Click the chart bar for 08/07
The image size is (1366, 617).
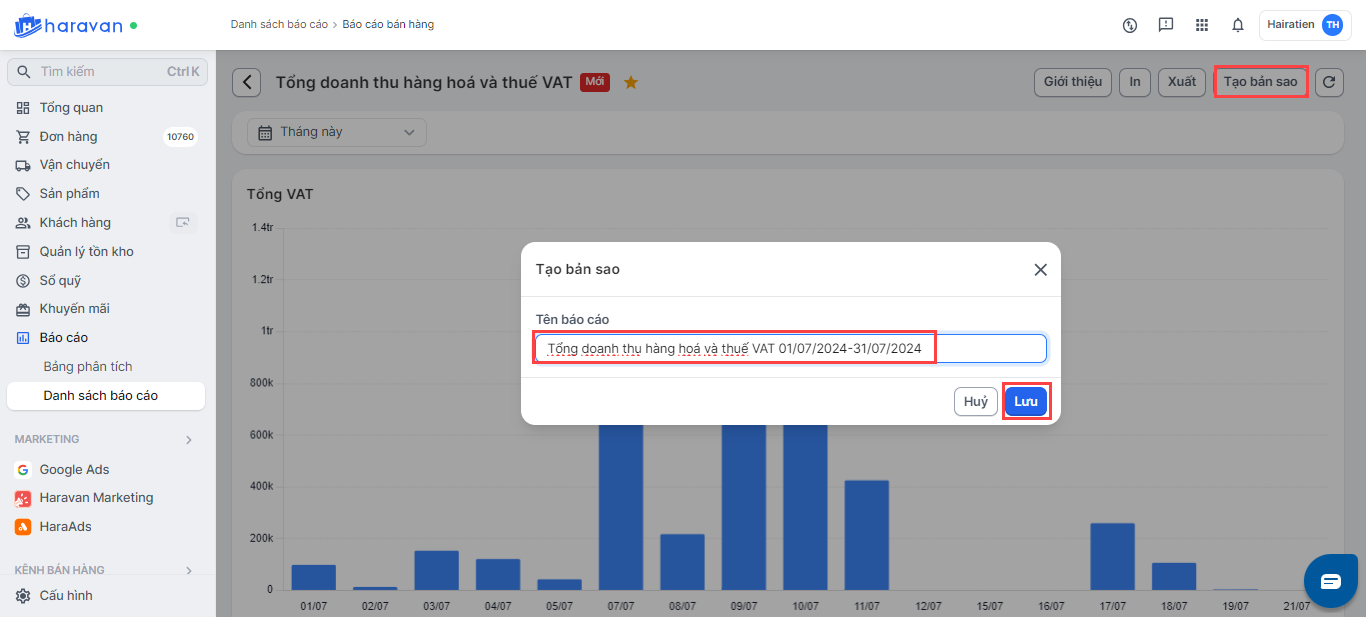point(682,562)
